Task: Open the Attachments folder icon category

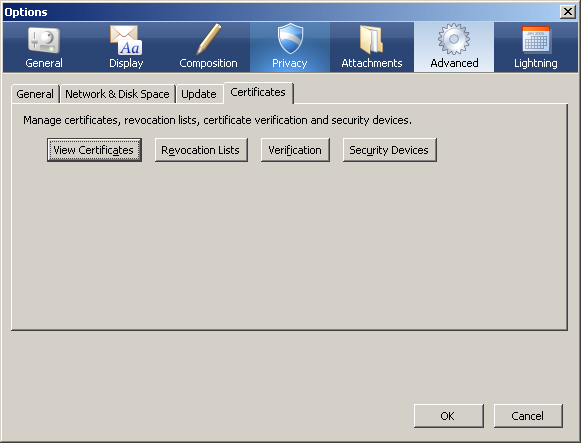Action: 372,47
